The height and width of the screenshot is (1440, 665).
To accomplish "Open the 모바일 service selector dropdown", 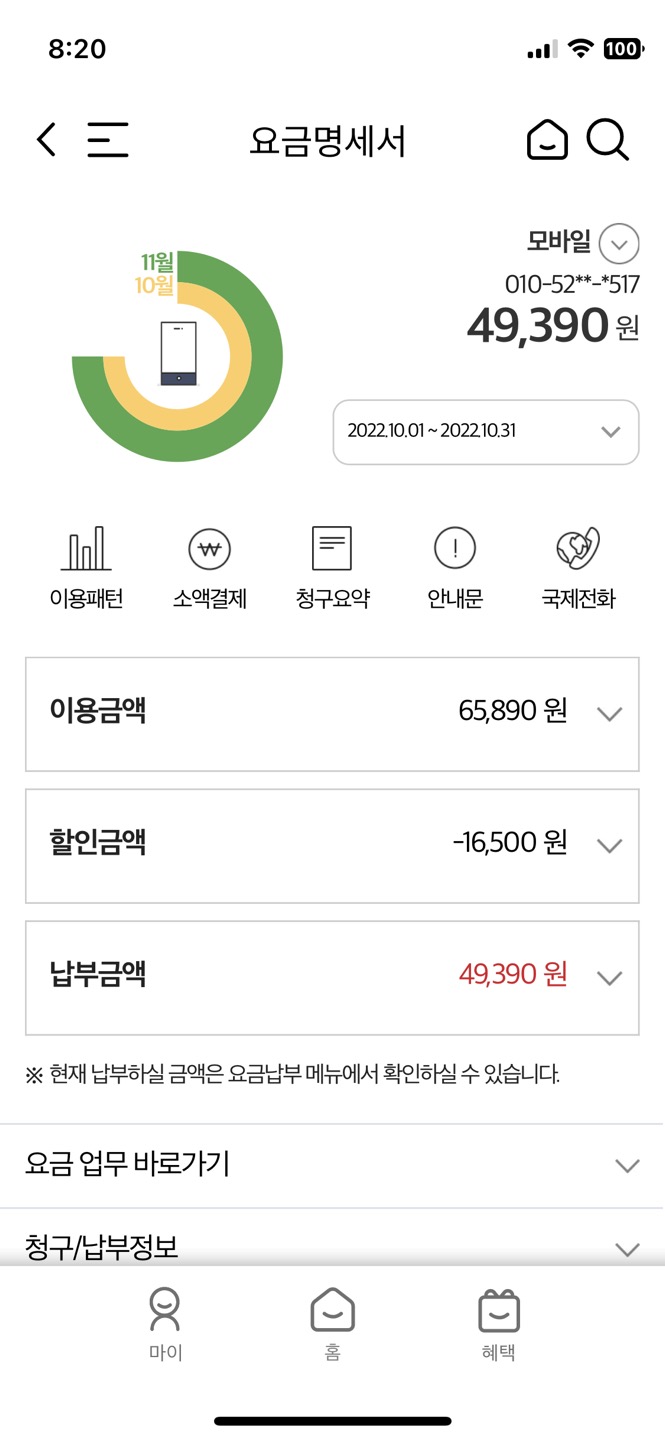I will coord(619,244).
